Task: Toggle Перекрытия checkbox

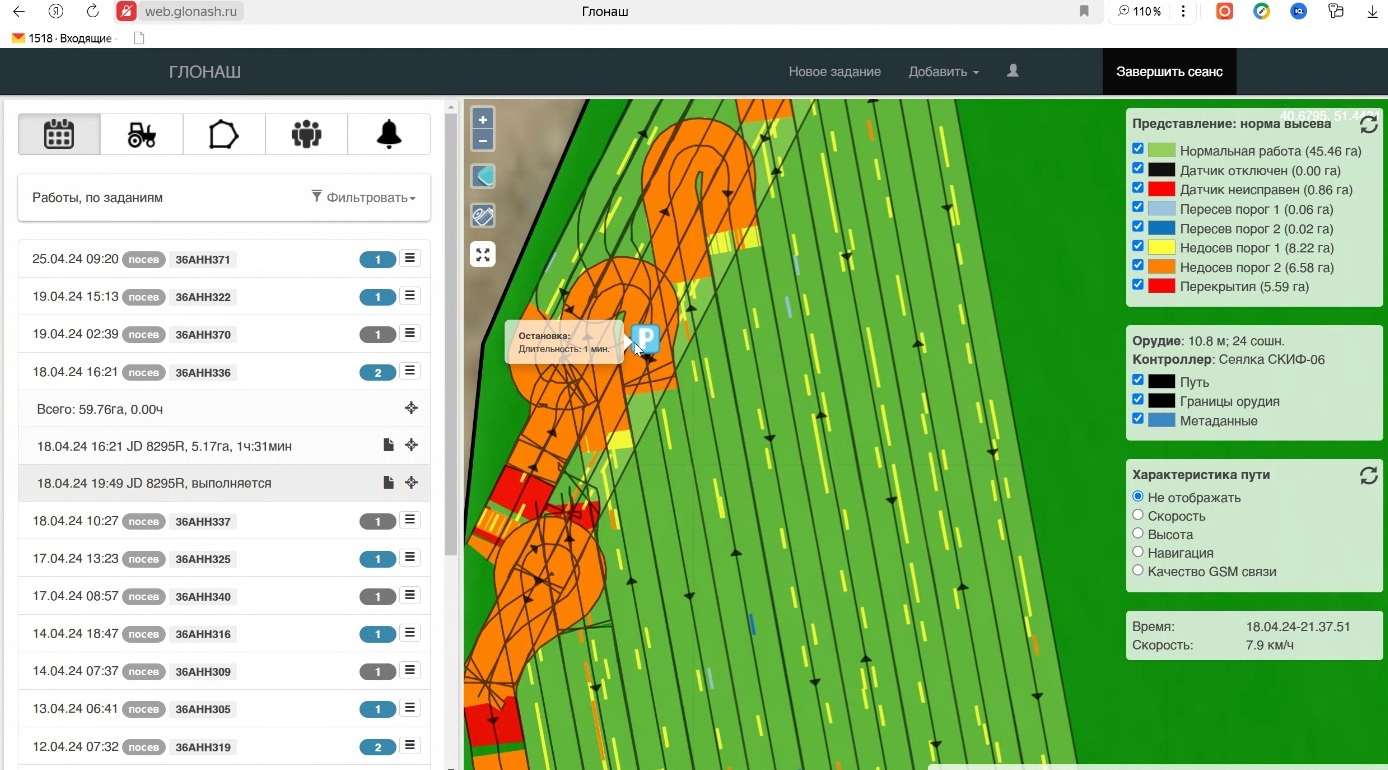Action: pos(1138,285)
